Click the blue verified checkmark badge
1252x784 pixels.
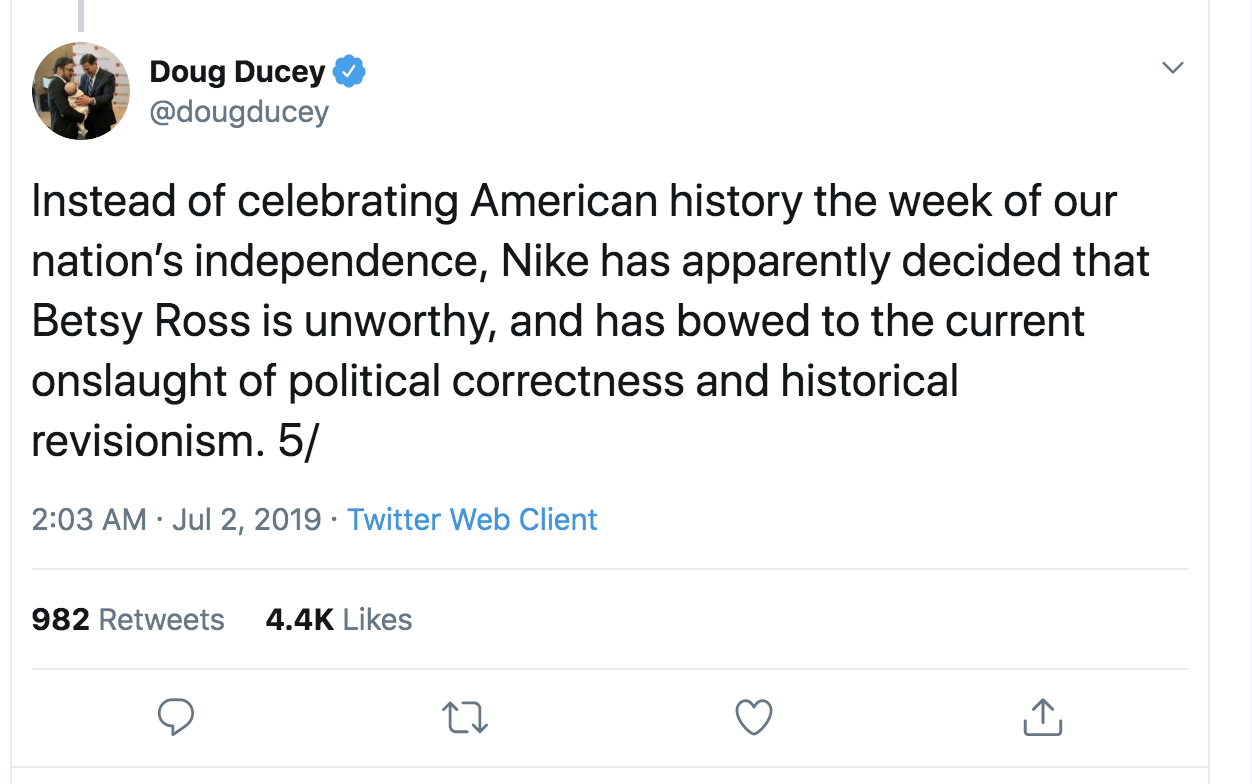pyautogui.click(x=349, y=72)
